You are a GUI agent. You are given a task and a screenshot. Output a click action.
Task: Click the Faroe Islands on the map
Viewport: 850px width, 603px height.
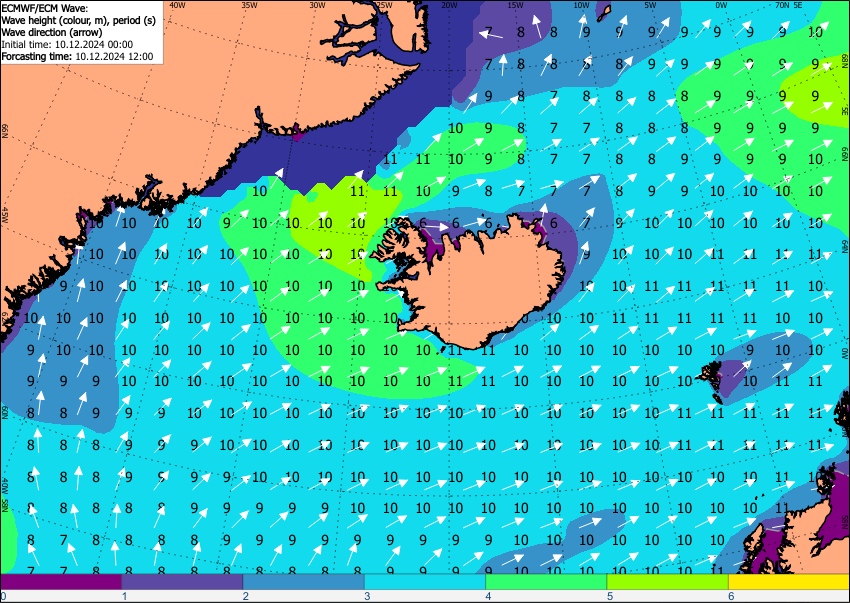pyautogui.click(x=711, y=381)
